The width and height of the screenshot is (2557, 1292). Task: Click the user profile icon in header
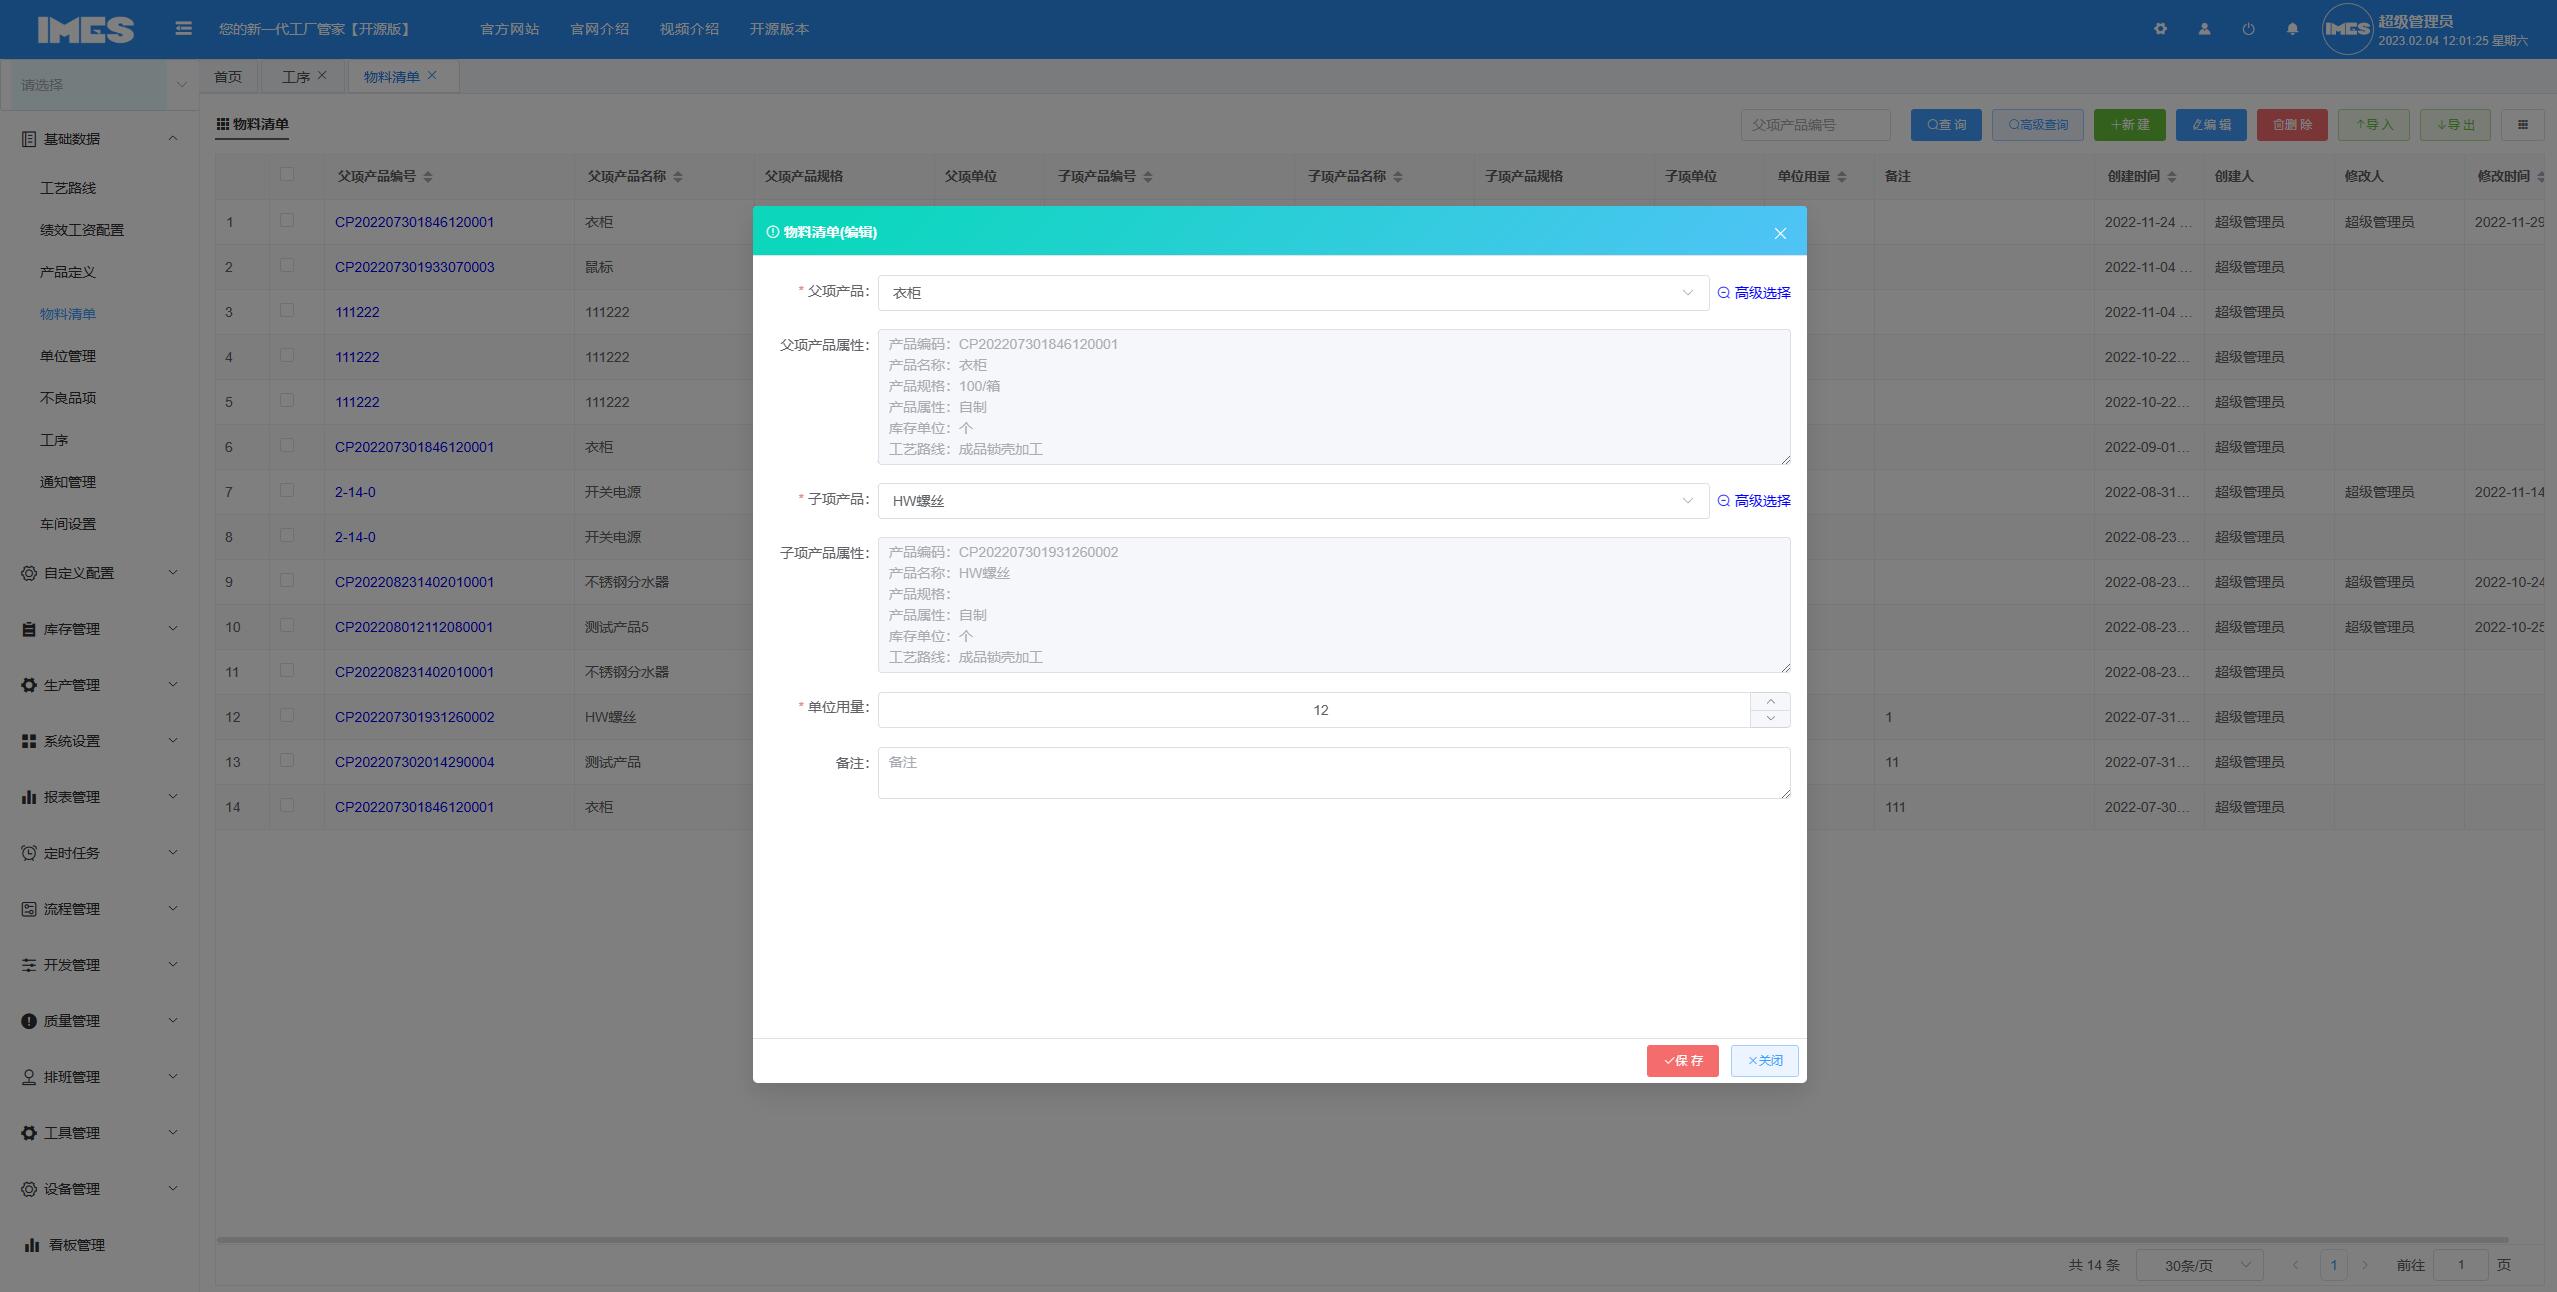click(x=2204, y=29)
